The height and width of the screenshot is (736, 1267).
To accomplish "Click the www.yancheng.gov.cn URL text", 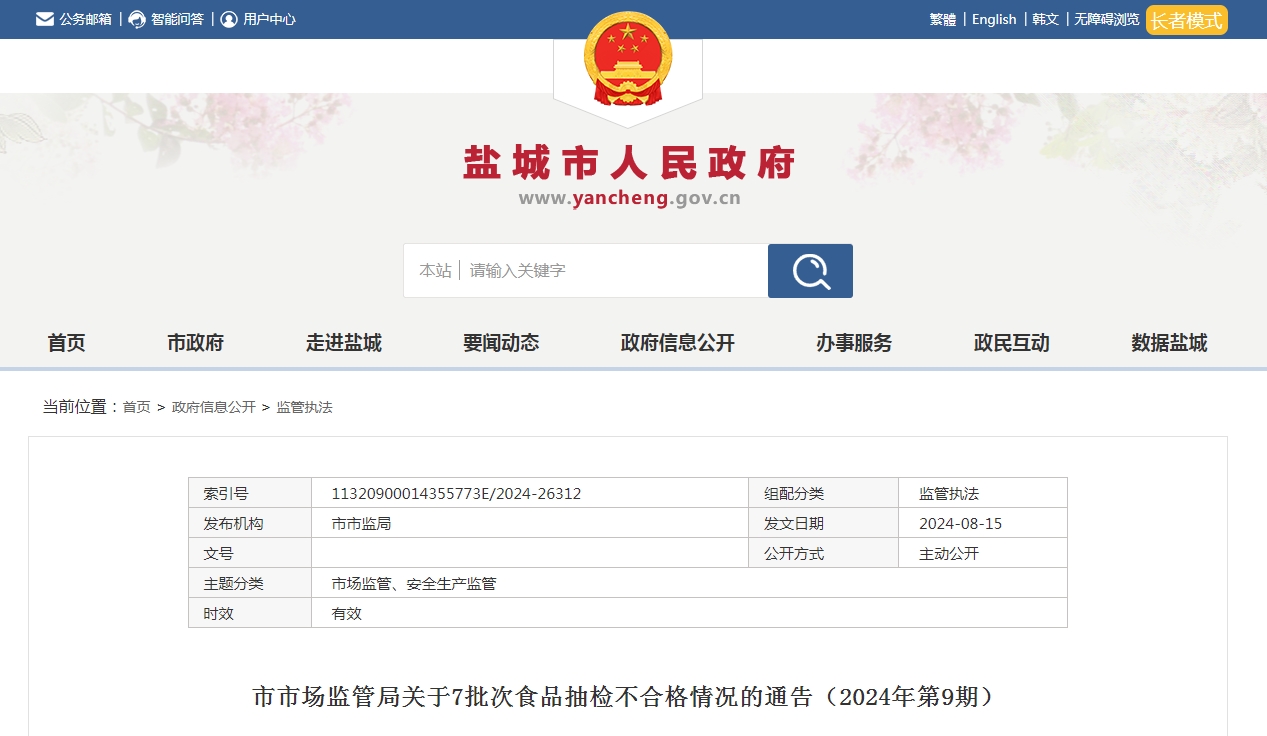I will click(629, 198).
